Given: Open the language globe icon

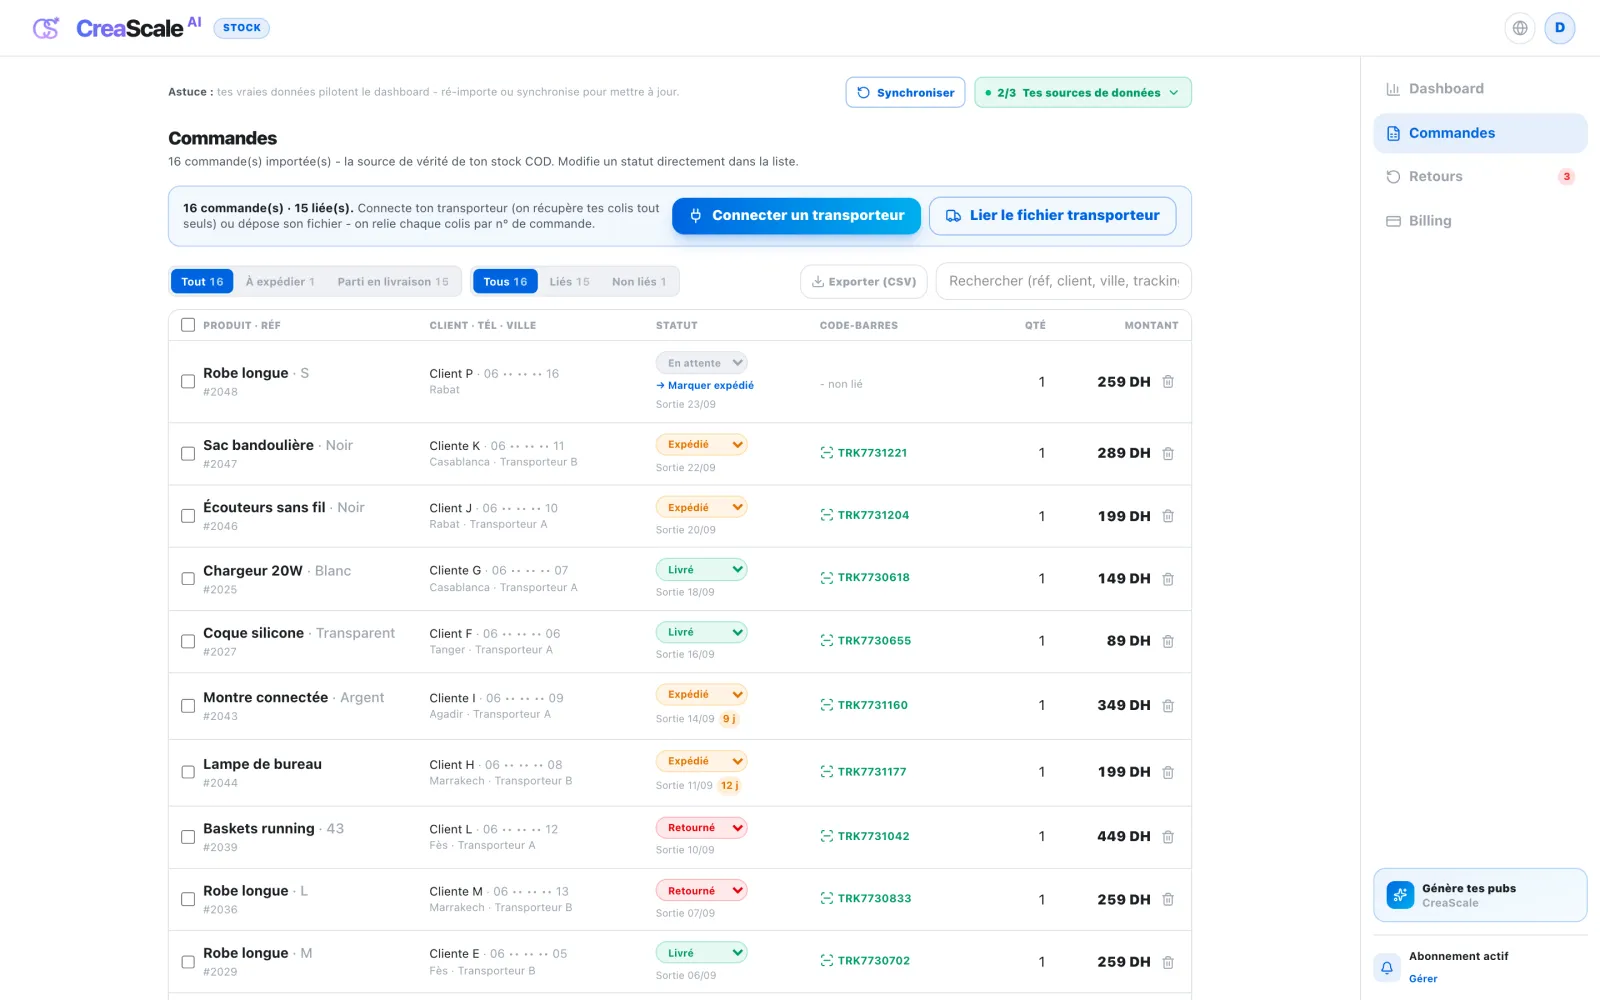Looking at the screenshot, I should [1520, 28].
